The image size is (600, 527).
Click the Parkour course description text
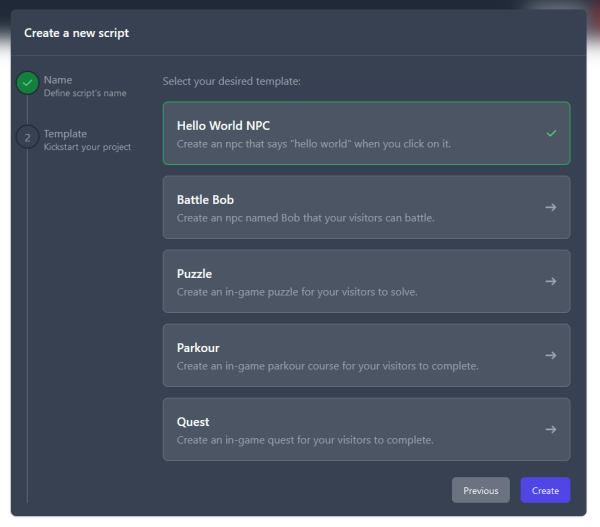pos(328,366)
